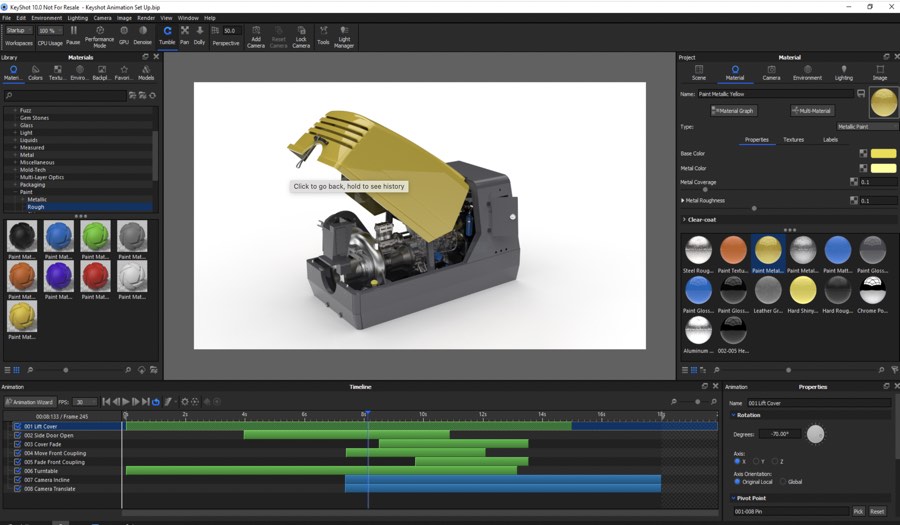Select the Tumble camera tool
The image size is (900, 525).
click(167, 31)
